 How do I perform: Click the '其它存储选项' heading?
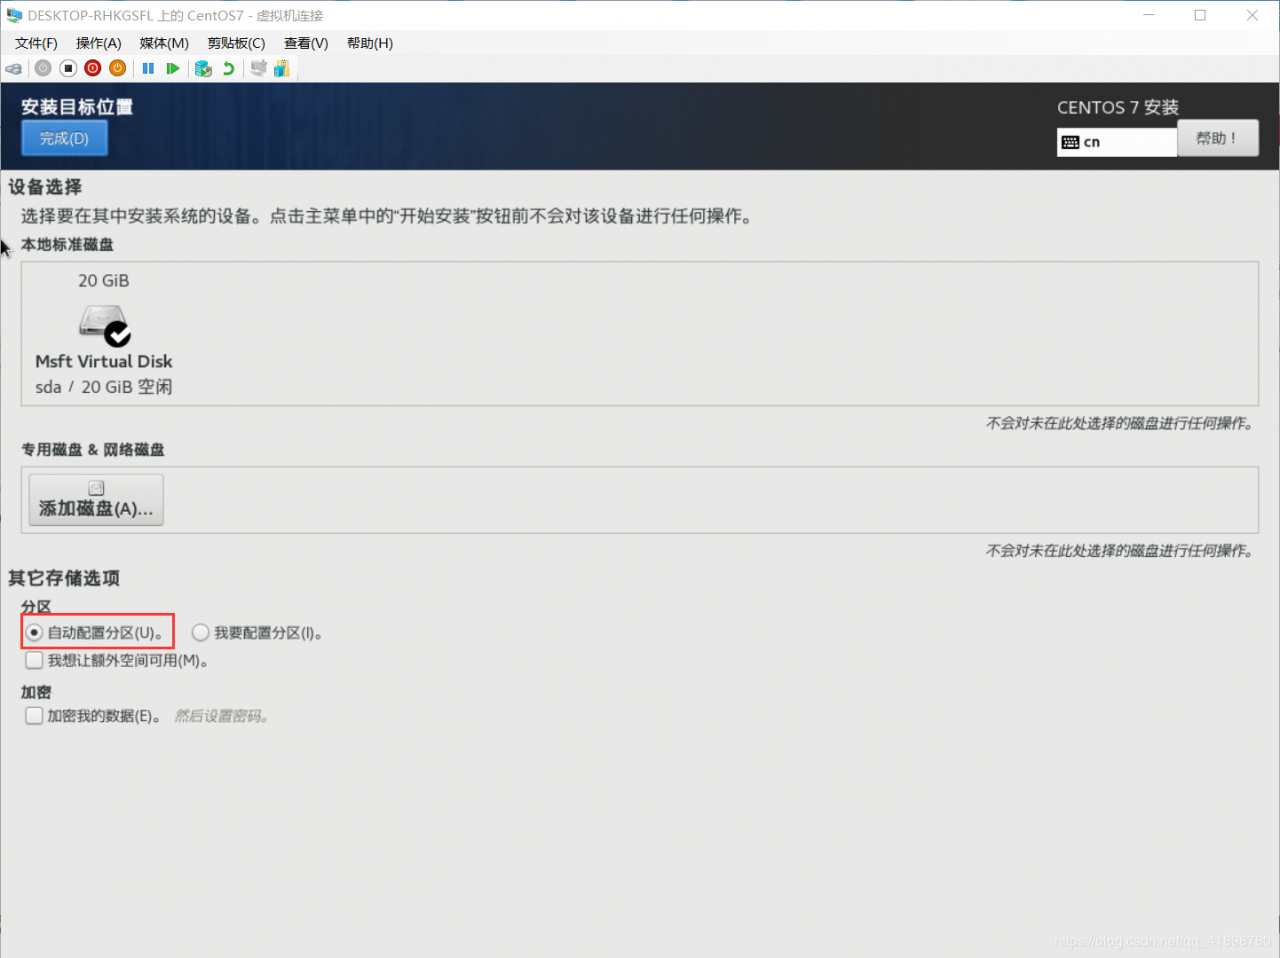point(64,578)
